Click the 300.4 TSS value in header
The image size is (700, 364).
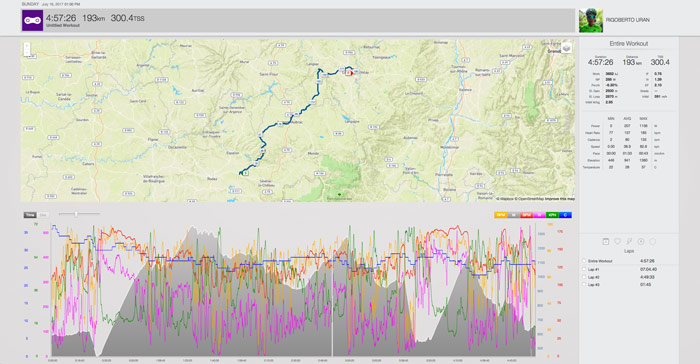pyautogui.click(x=127, y=18)
